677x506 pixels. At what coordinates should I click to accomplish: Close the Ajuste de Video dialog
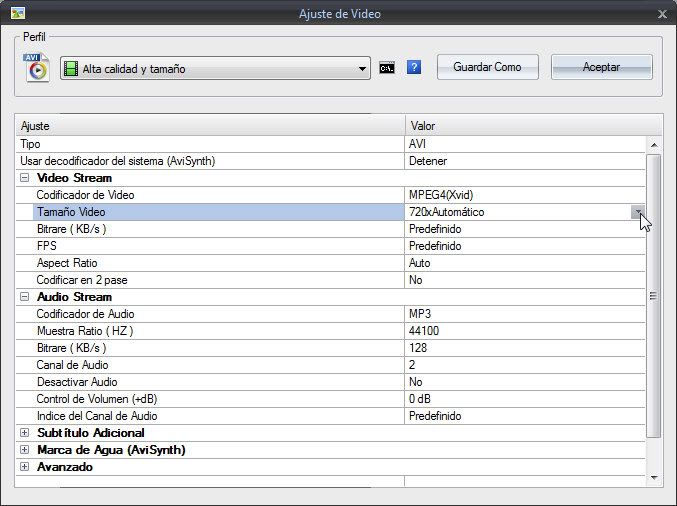[662, 14]
